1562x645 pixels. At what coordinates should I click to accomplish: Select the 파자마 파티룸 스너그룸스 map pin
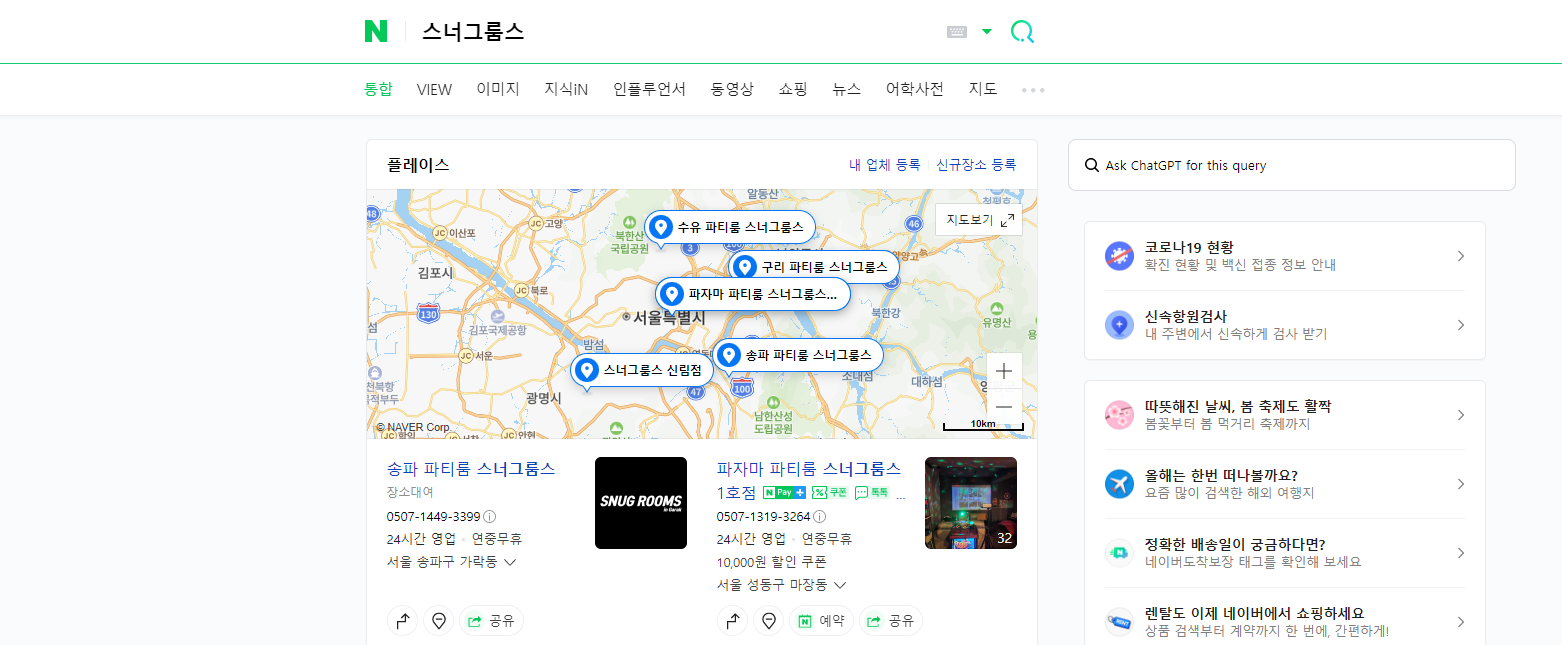pyautogui.click(x=753, y=294)
